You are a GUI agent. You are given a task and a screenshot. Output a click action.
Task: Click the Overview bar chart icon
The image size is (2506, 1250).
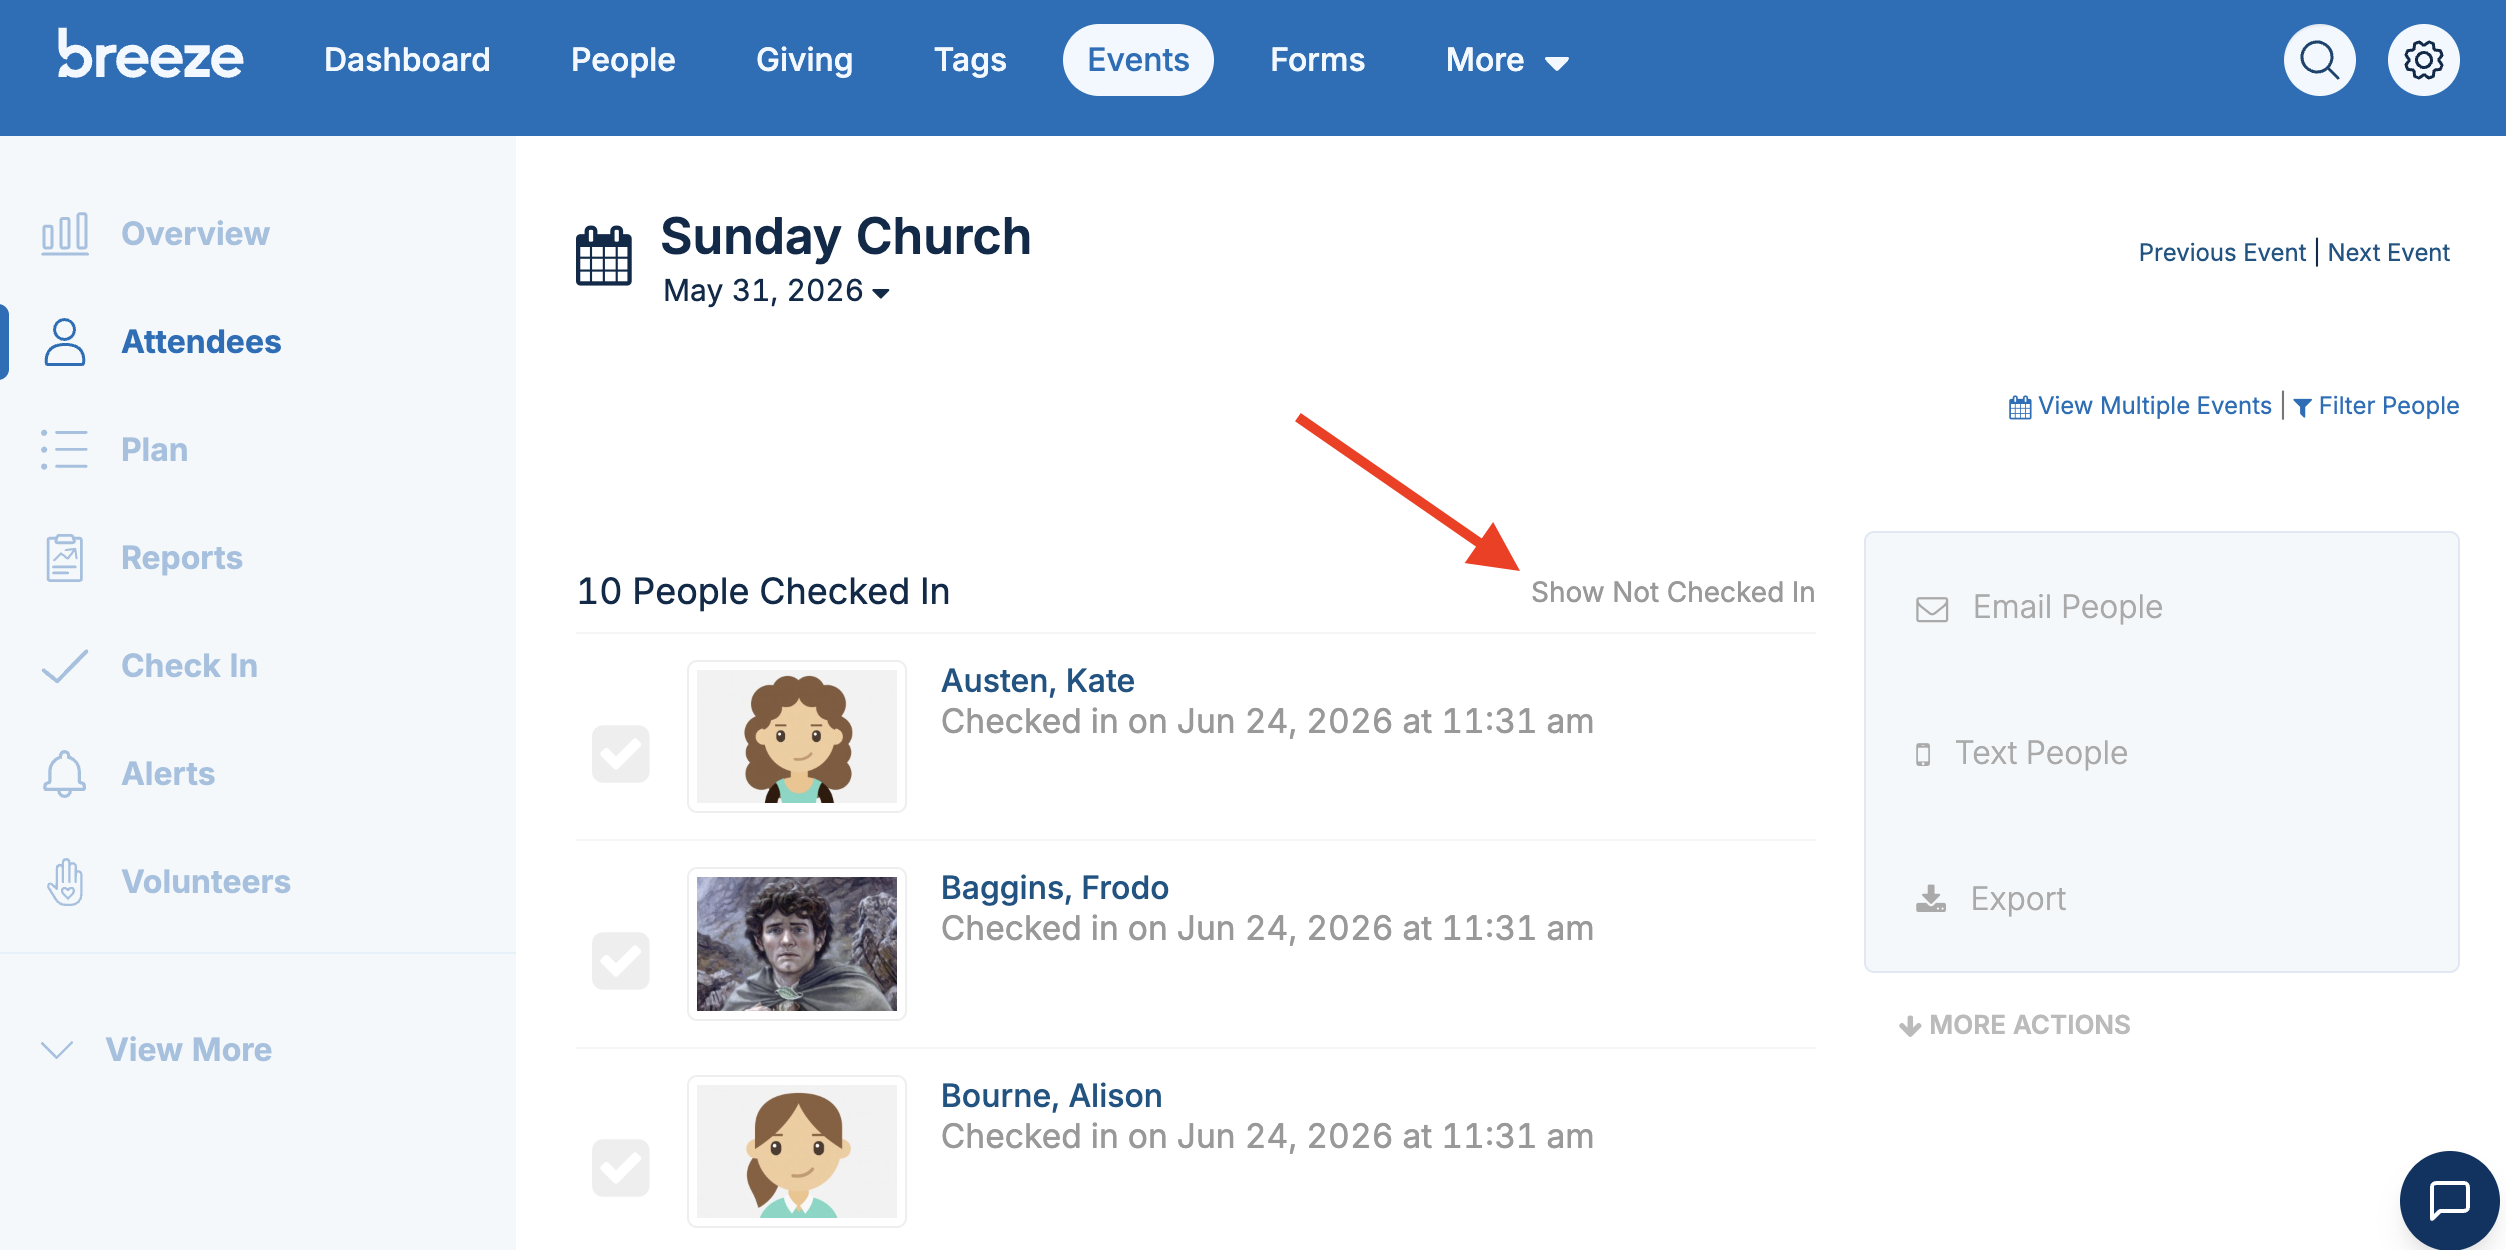[65, 234]
